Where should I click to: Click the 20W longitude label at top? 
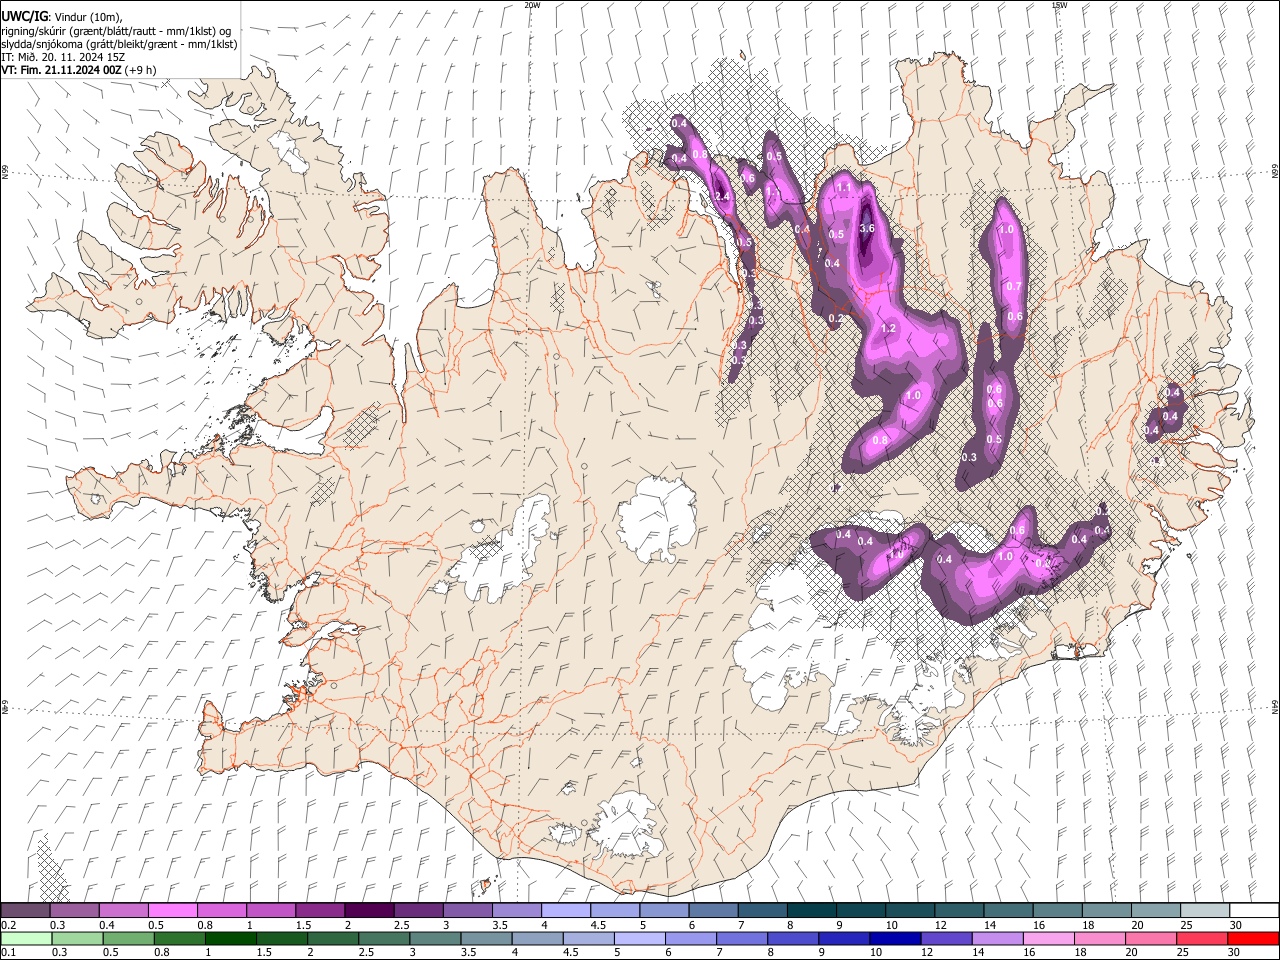532,5
